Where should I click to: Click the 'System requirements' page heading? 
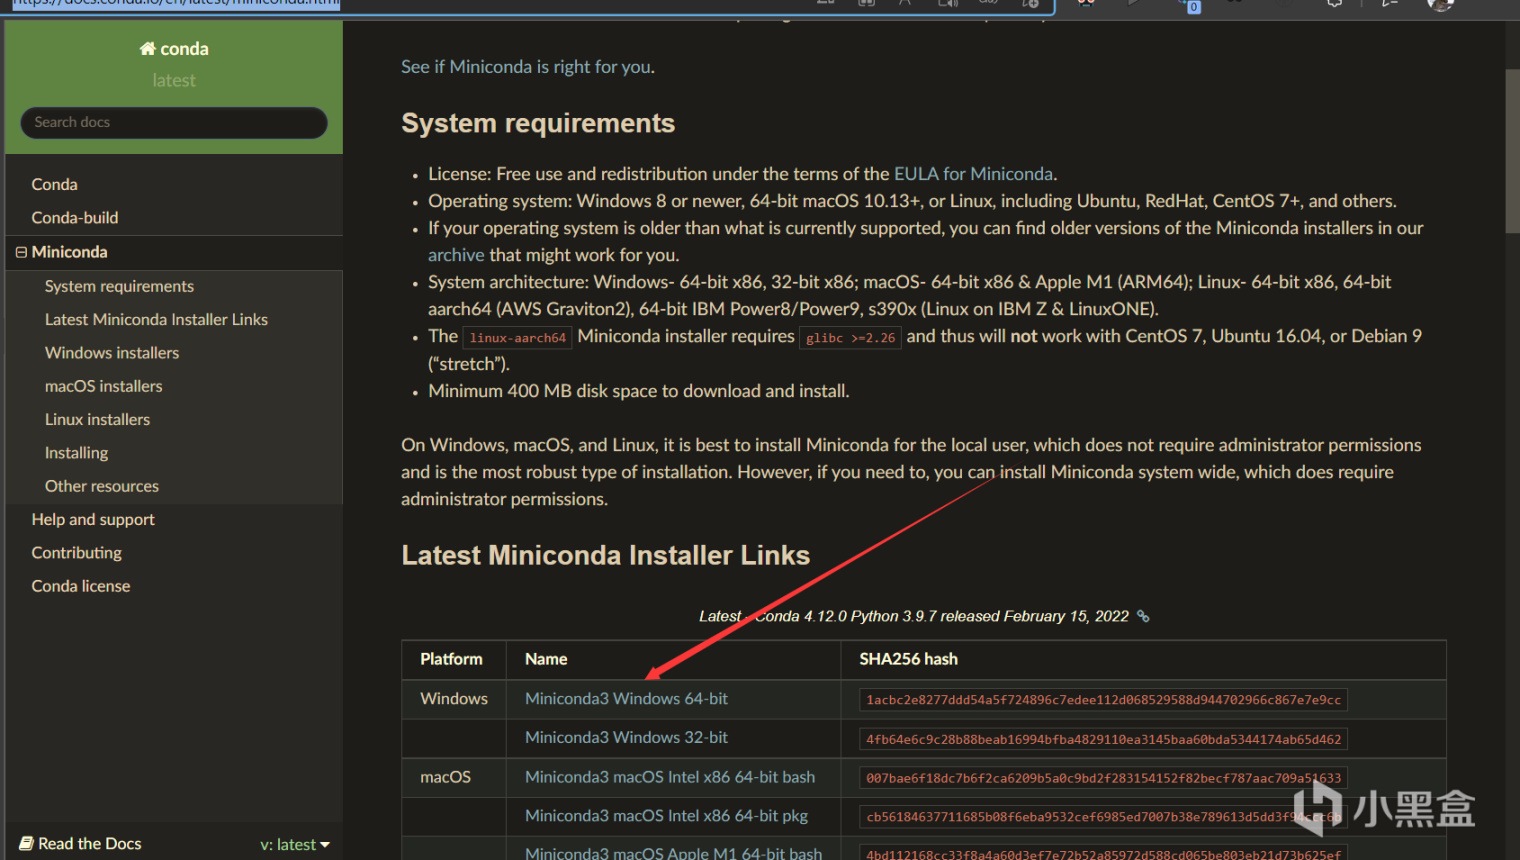[538, 123]
